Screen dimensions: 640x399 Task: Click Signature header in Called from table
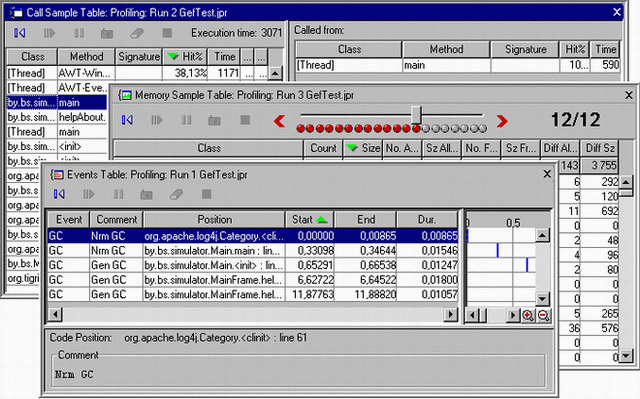pyautogui.click(x=525, y=49)
